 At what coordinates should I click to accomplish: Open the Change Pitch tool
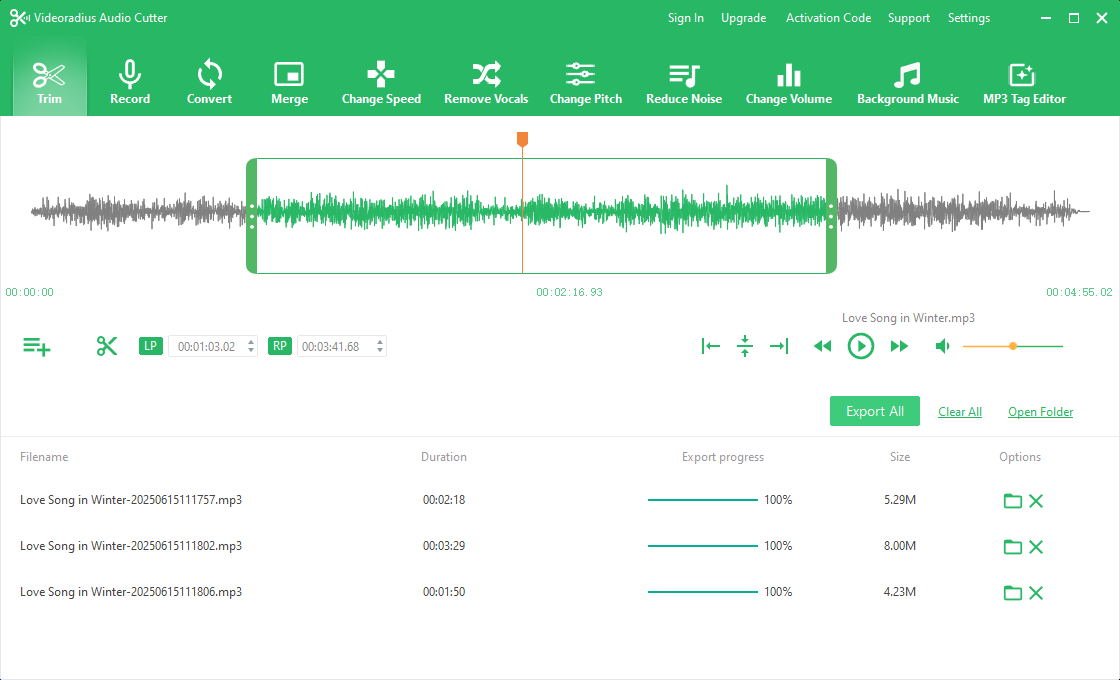585,82
